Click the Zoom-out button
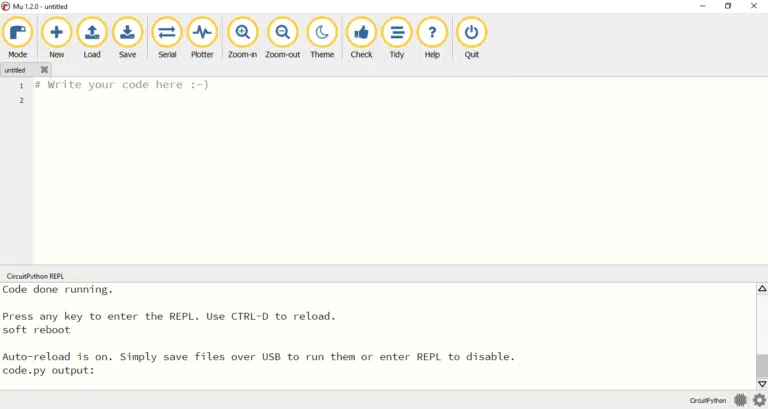 click(x=283, y=38)
